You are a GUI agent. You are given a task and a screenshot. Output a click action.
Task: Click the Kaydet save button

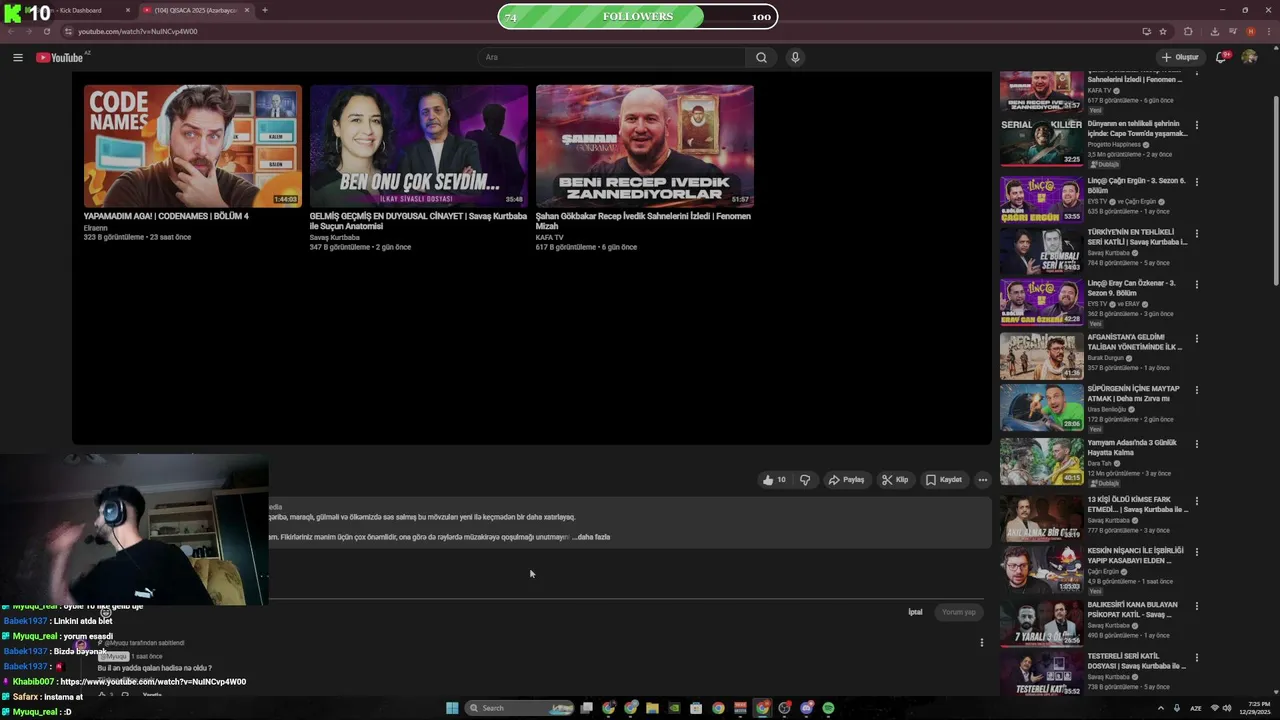click(x=944, y=480)
